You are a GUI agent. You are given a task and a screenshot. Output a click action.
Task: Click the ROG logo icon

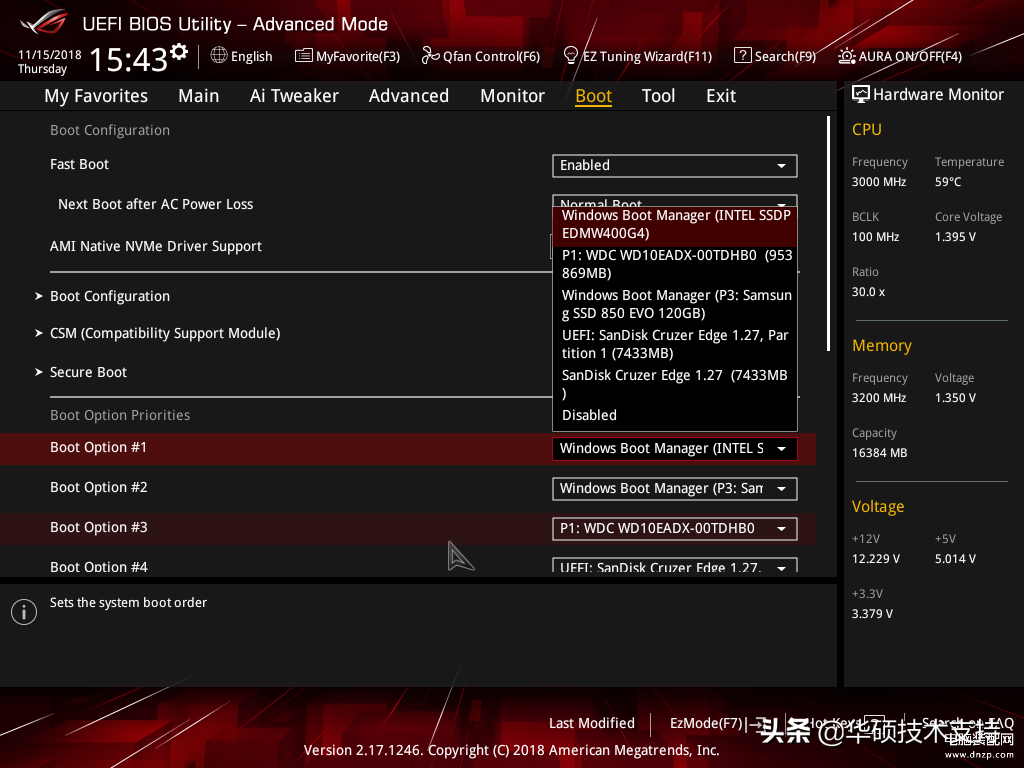pyautogui.click(x=44, y=22)
